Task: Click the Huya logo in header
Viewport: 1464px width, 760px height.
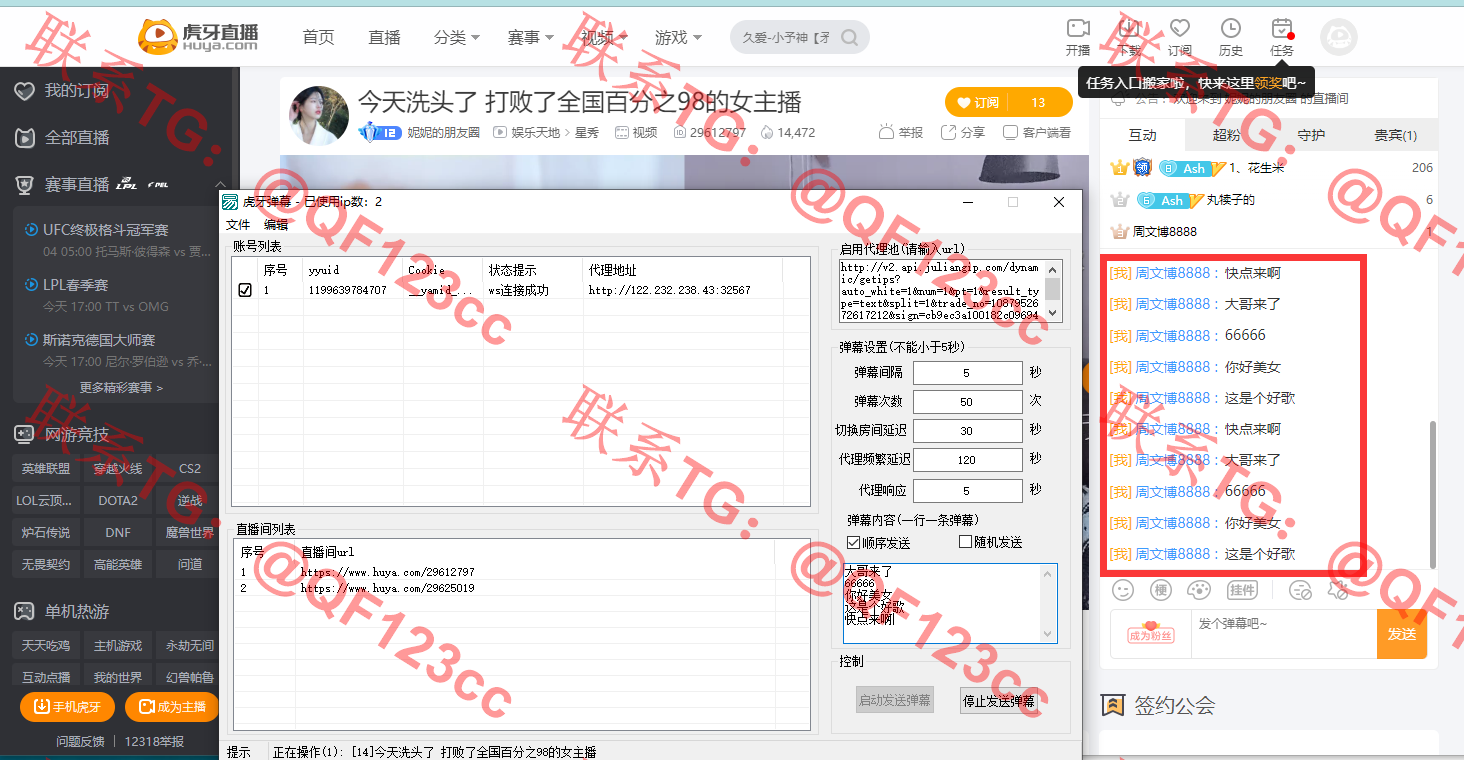Action: pyautogui.click(x=197, y=36)
